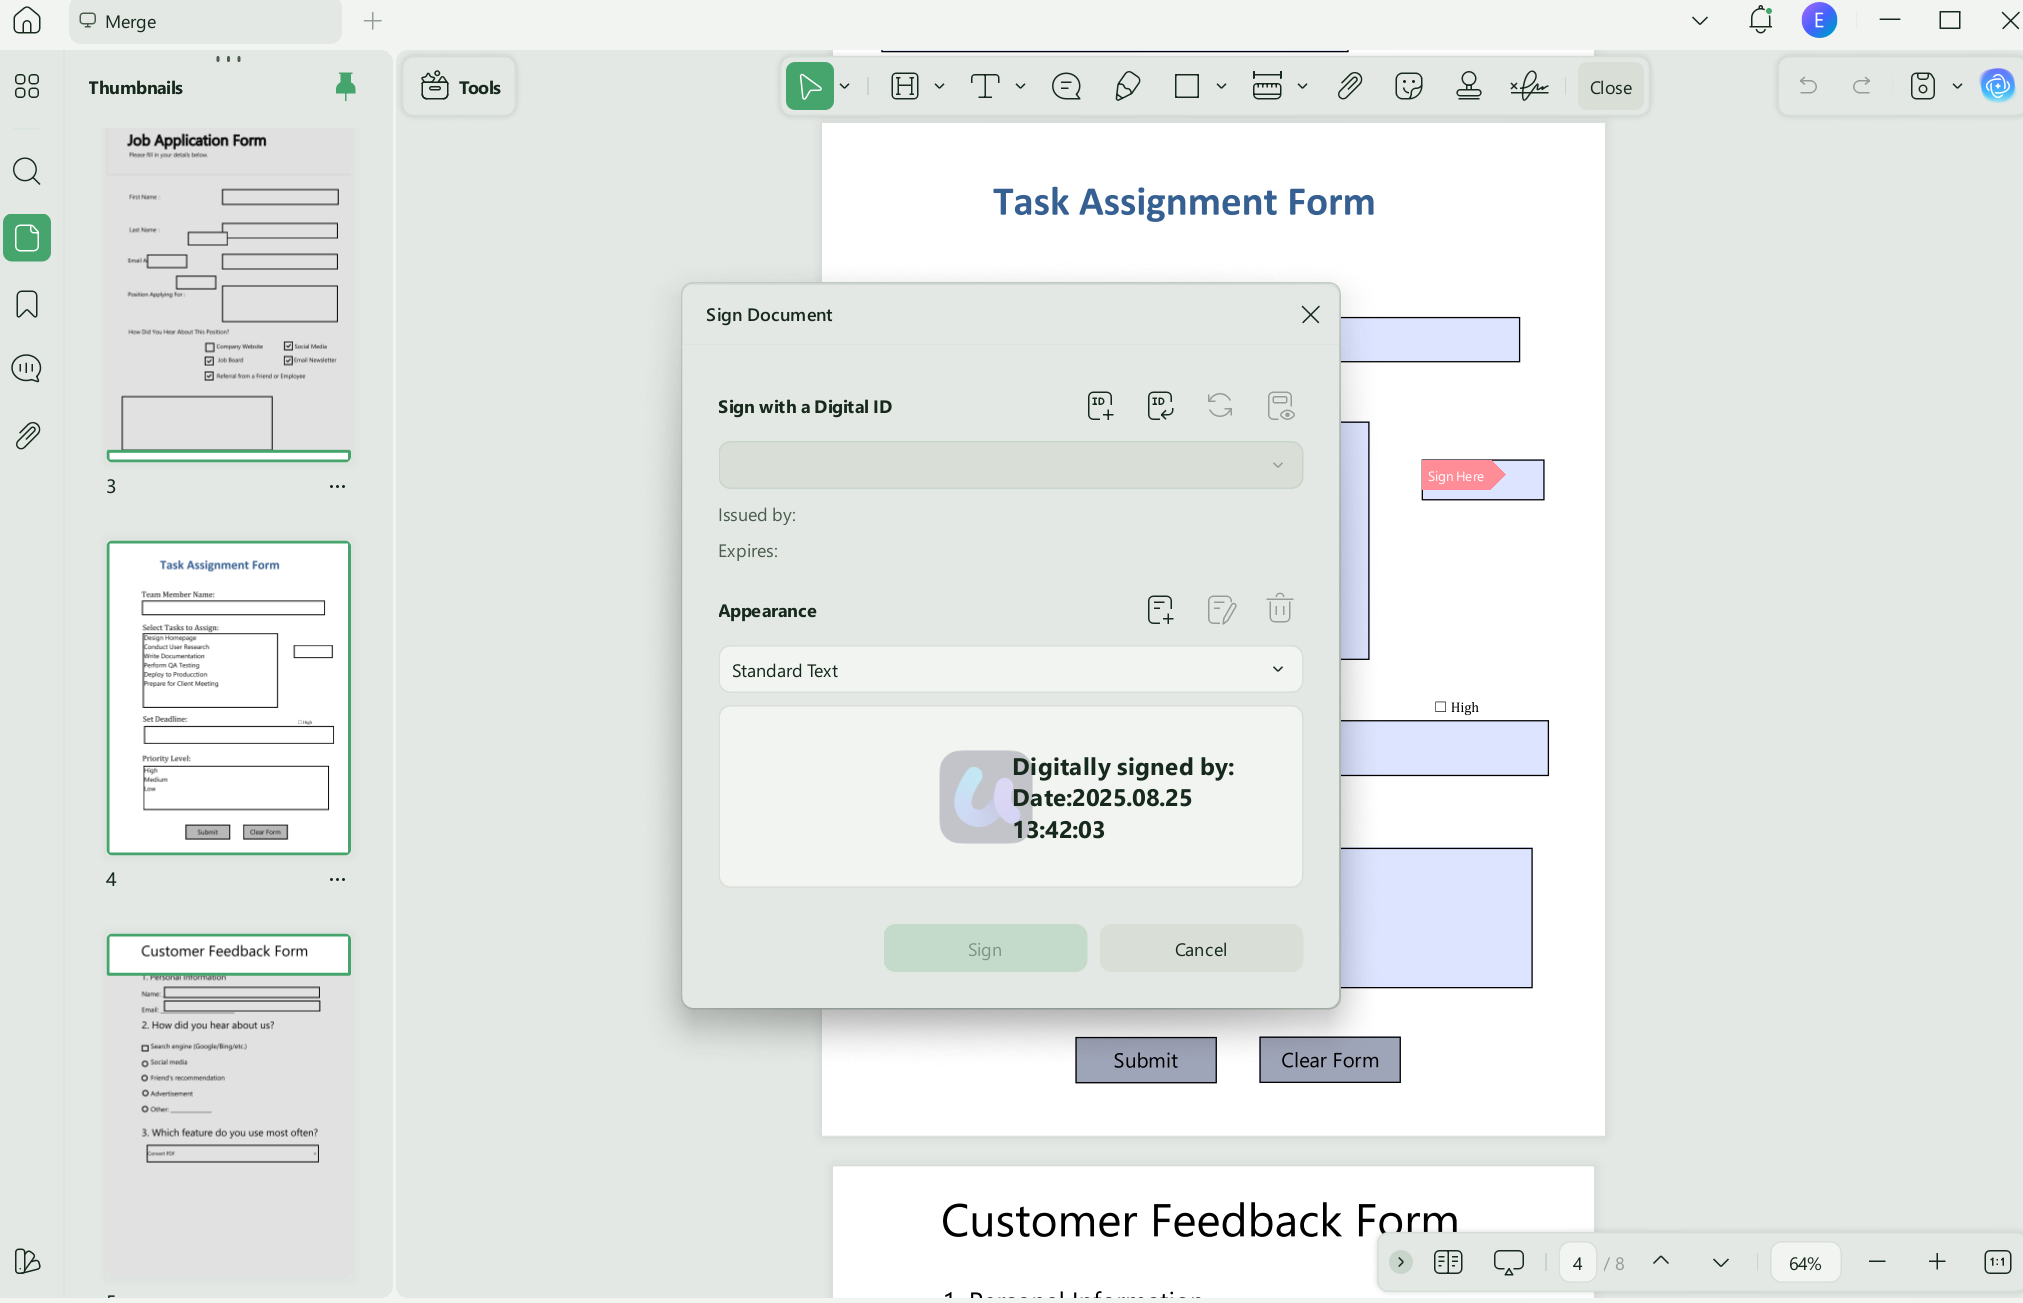Open a new tab with plus
Image resolution: width=2023 pixels, height=1303 pixels.
373,21
